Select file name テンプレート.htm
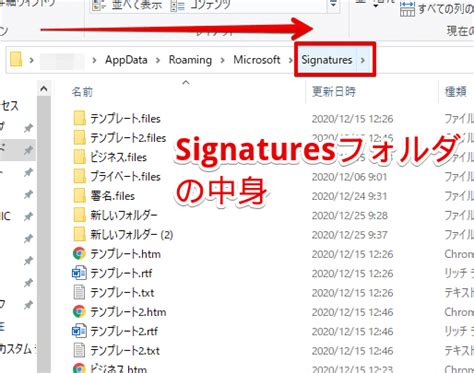Screen dimensions: 474x373 pyautogui.click(x=125, y=254)
